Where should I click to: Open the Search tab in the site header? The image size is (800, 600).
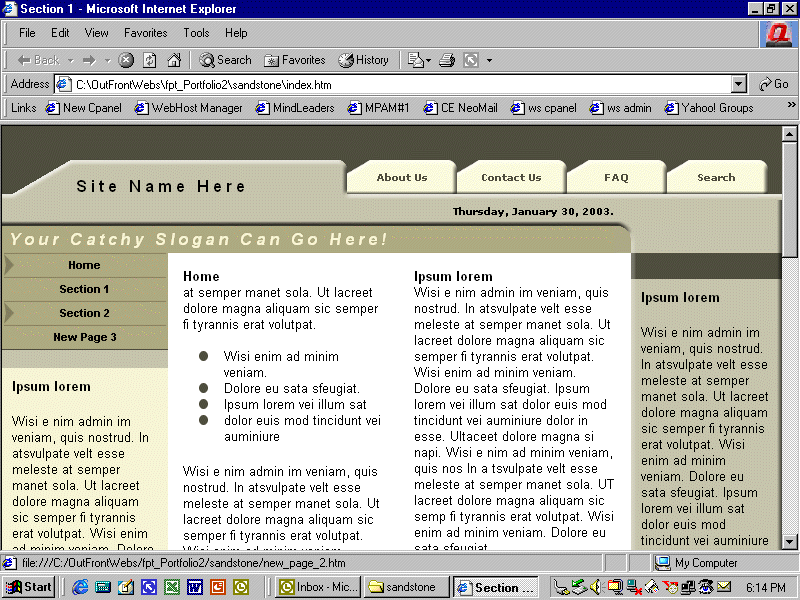(716, 177)
